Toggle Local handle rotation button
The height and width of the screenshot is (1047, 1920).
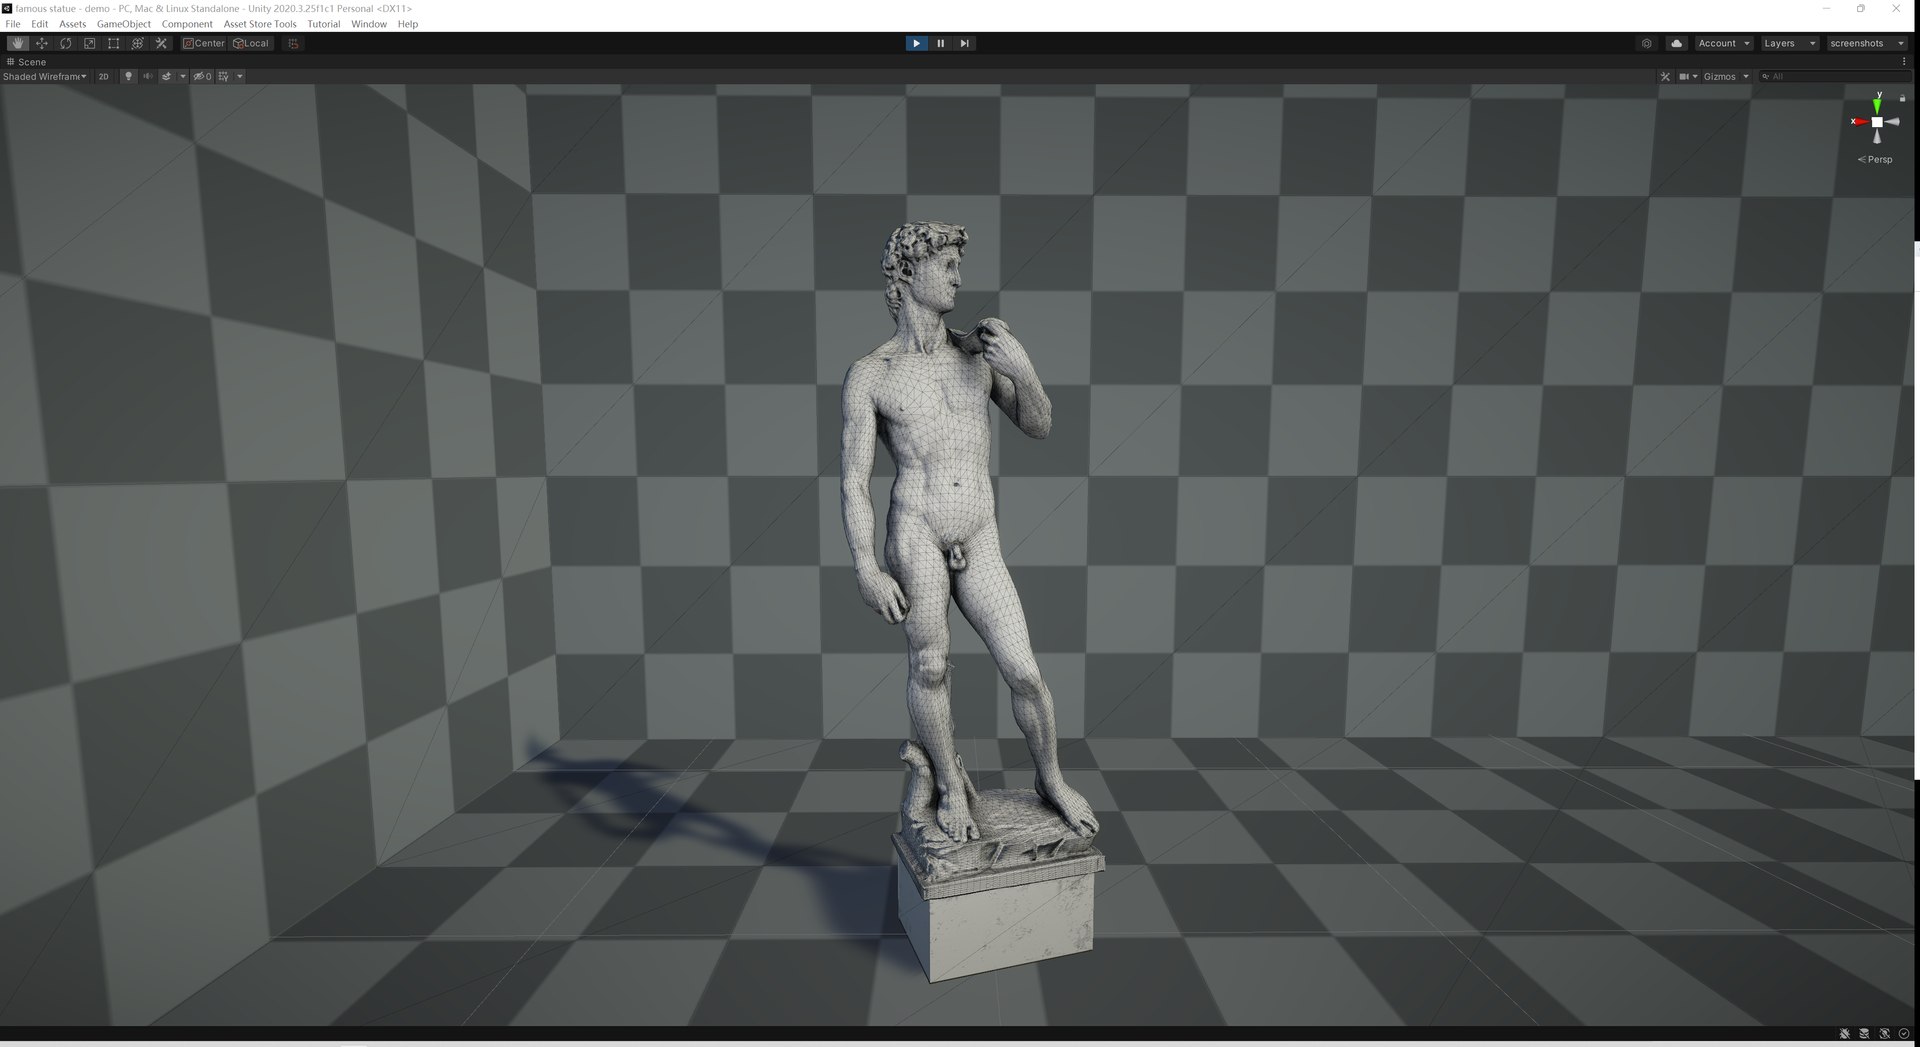click(x=251, y=43)
